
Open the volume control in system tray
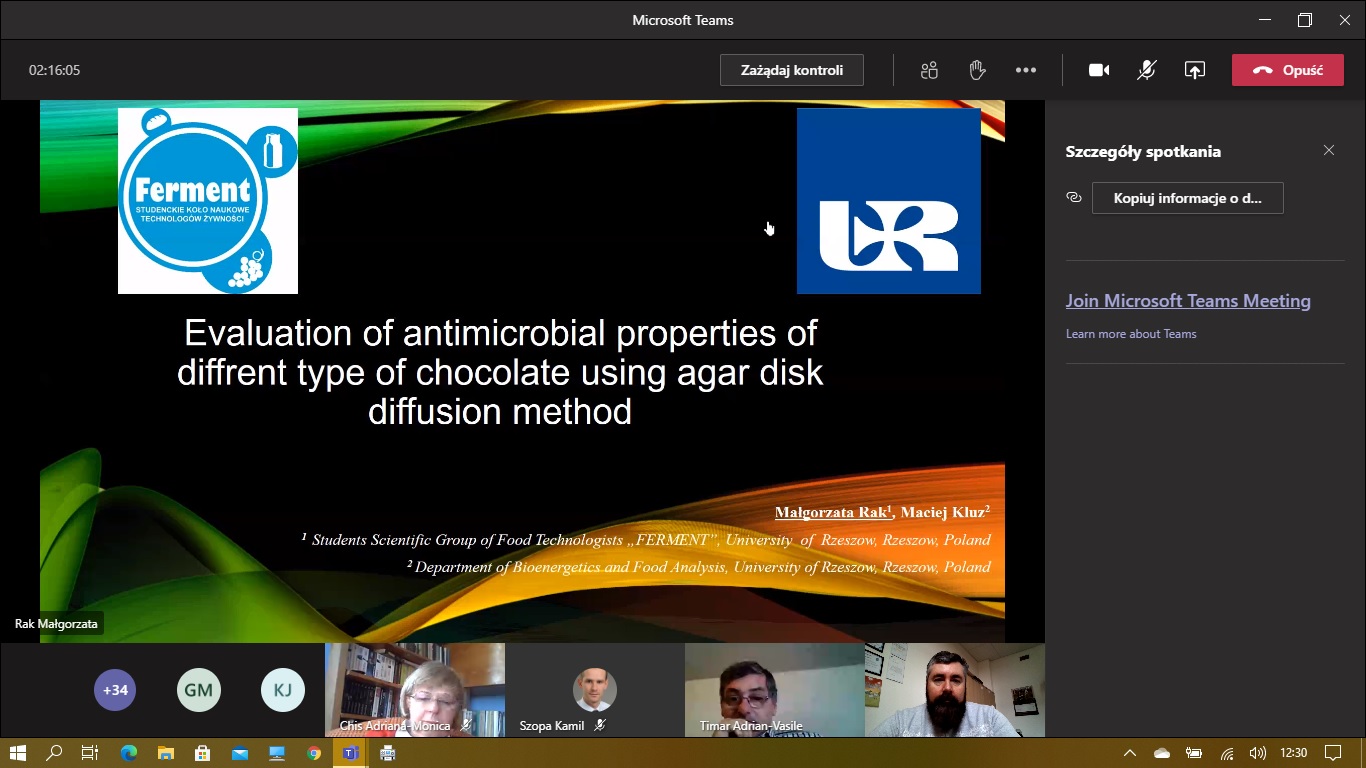point(1258,753)
